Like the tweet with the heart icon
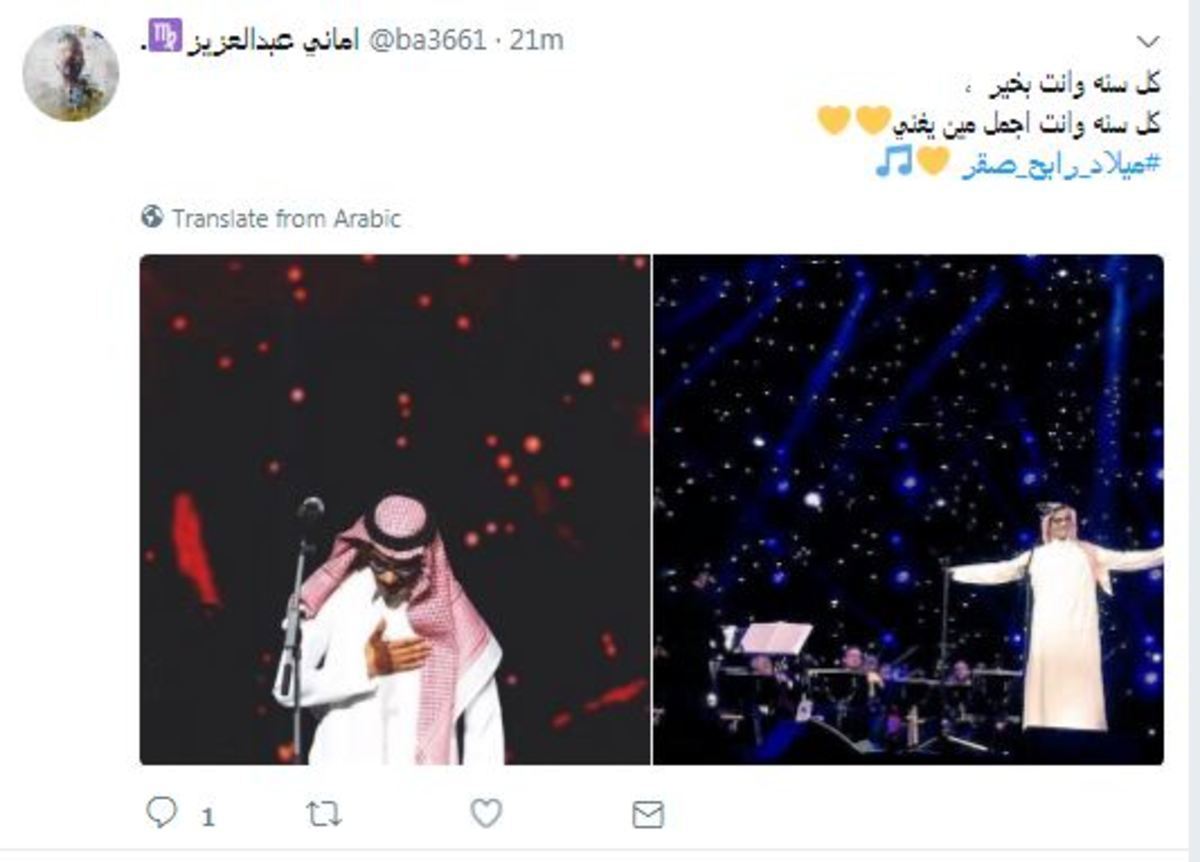Screen dimensions: 1200x862 (485, 814)
